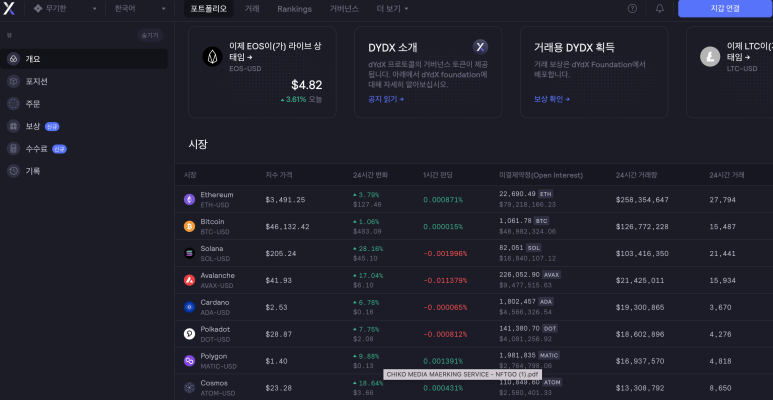Click the dYdX logo icon
The width and height of the screenshot is (773, 400).
click(9, 8)
